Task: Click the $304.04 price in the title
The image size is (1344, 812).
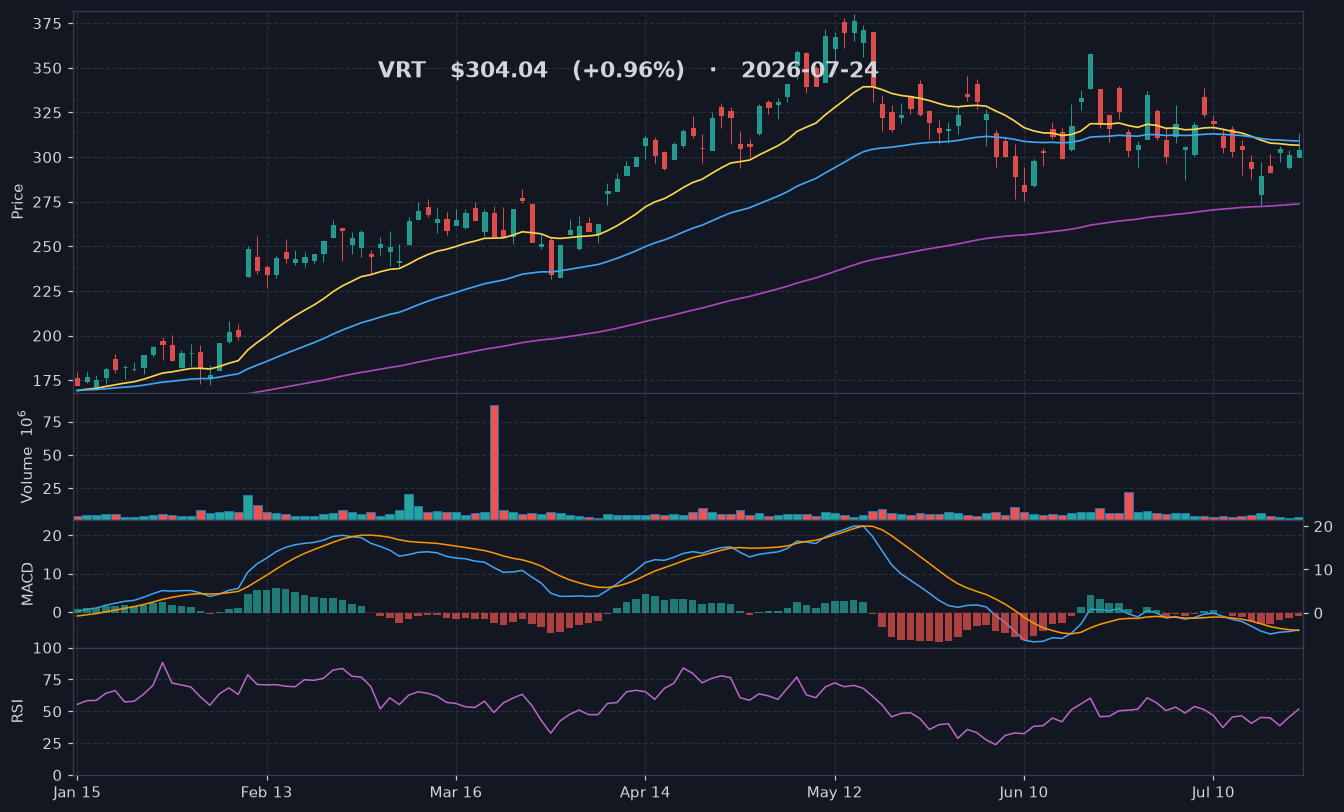Action: pos(499,71)
